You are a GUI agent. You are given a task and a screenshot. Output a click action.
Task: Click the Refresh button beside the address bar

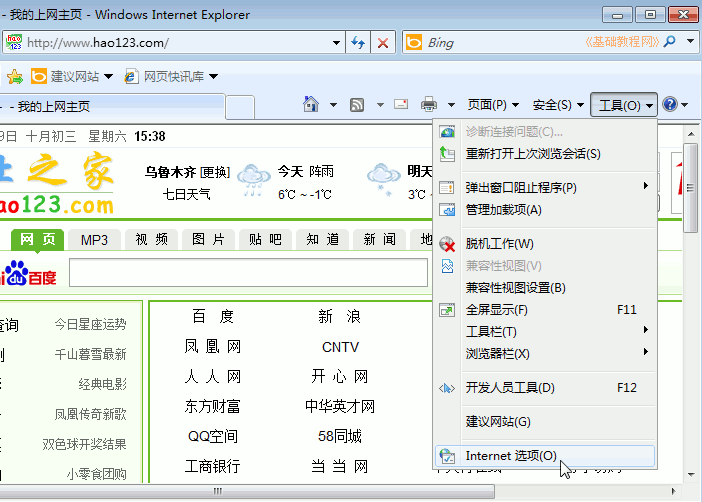tap(358, 43)
